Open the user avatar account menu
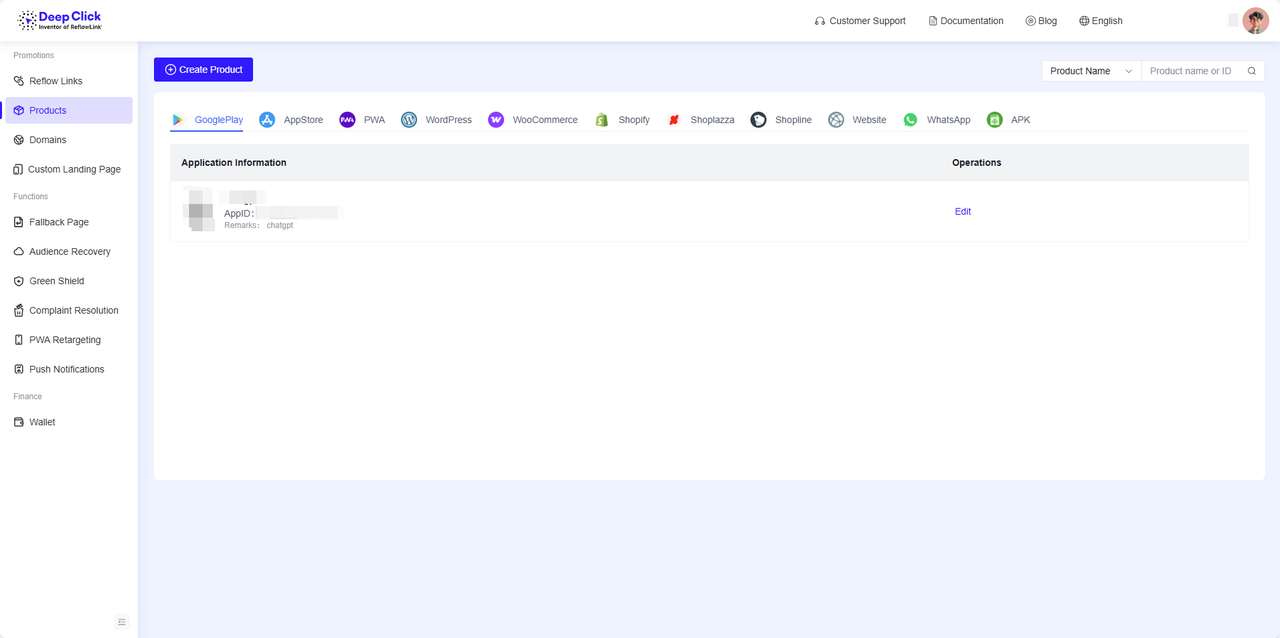 (1255, 21)
